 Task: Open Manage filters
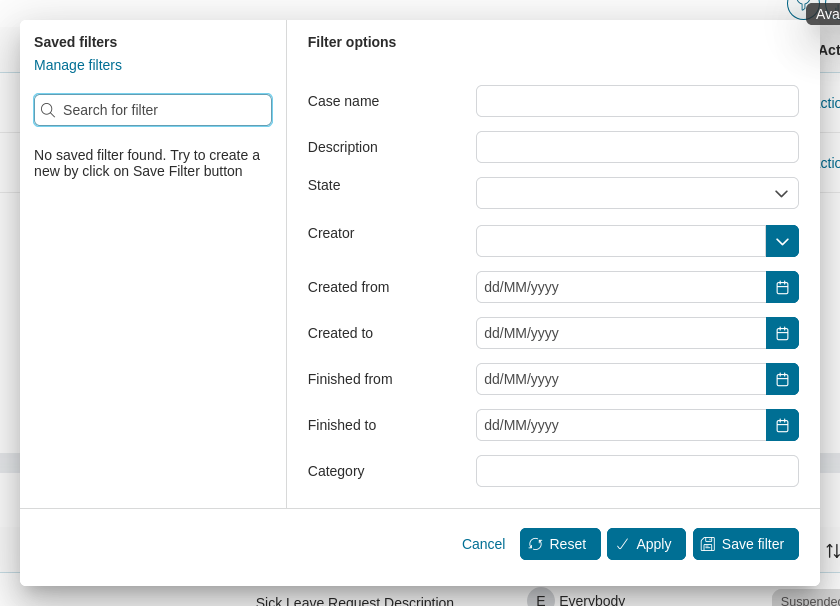[78, 65]
